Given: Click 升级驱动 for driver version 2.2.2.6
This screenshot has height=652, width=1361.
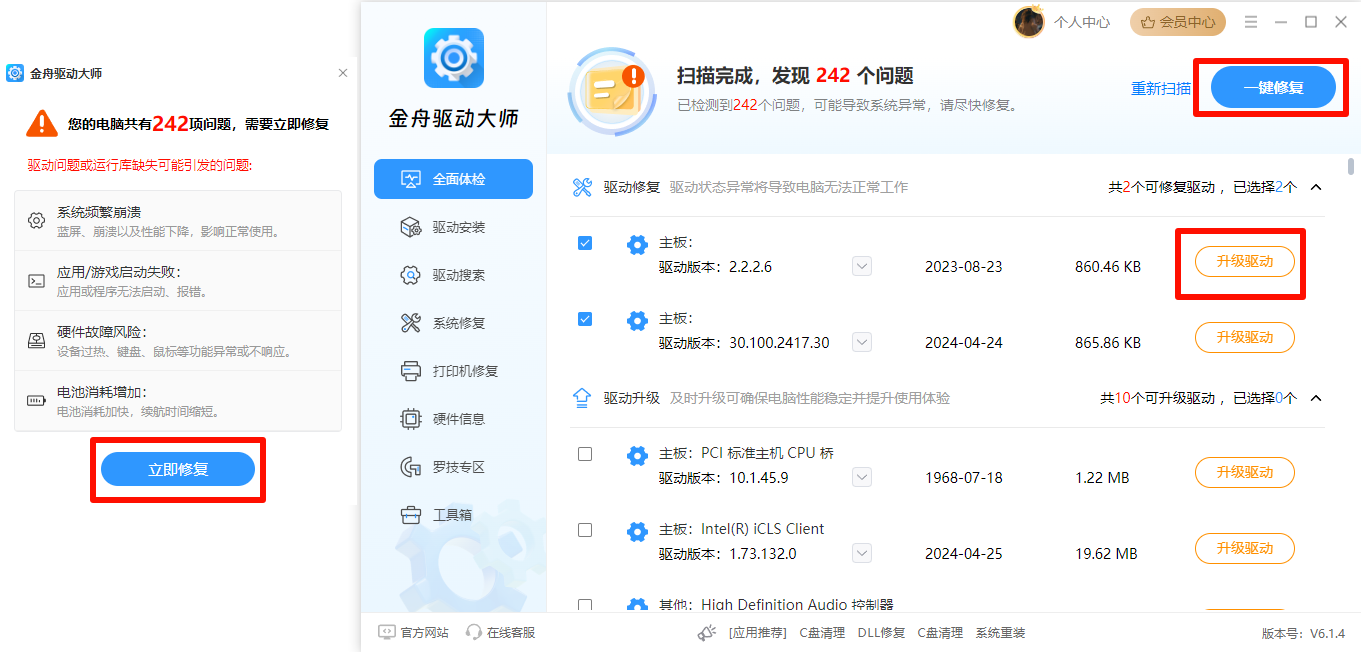Looking at the screenshot, I should tap(1245, 262).
